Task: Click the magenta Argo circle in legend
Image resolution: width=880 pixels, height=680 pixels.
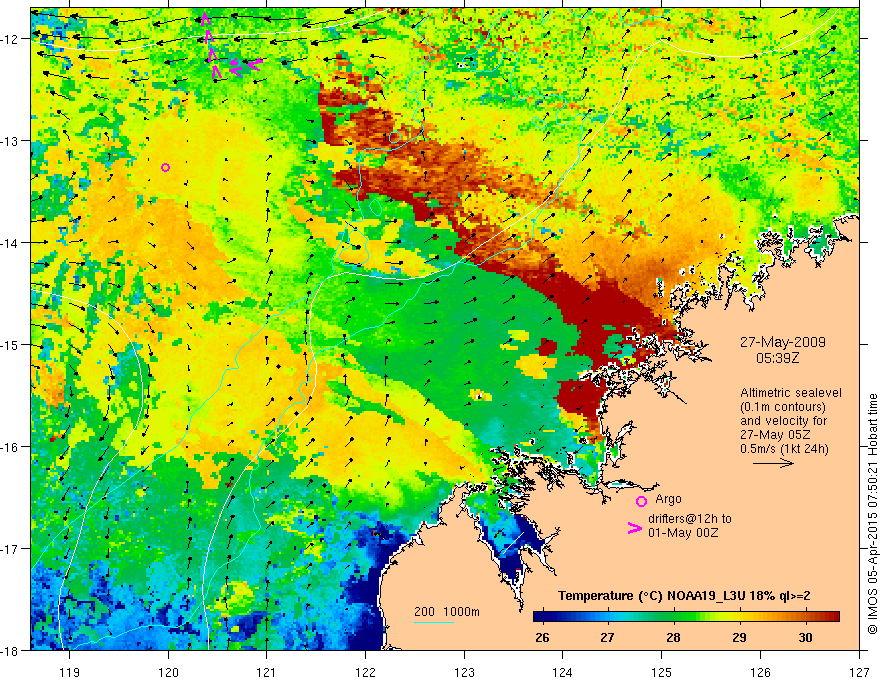Action: [641, 501]
